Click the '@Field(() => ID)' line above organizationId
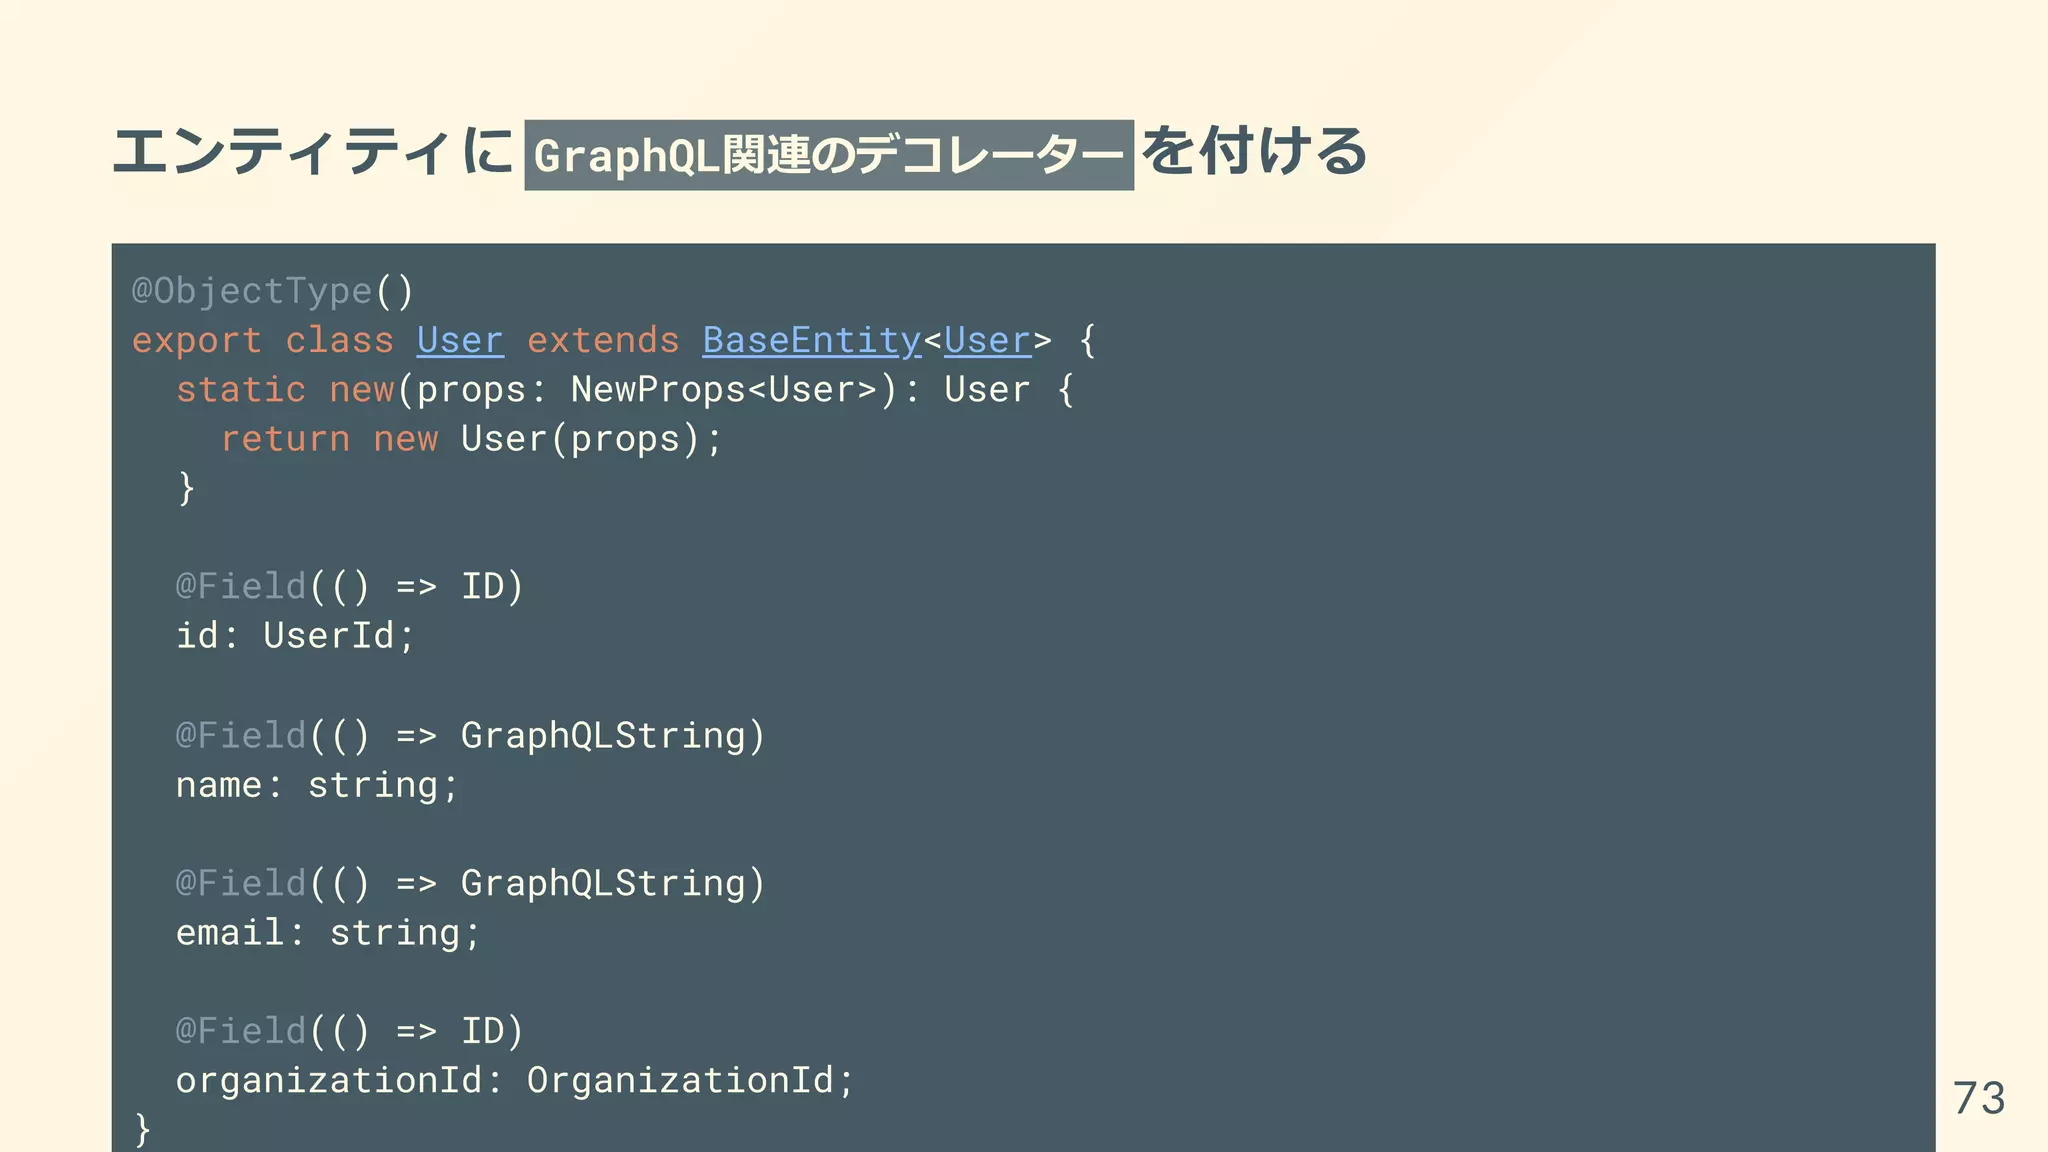 click(x=349, y=1030)
